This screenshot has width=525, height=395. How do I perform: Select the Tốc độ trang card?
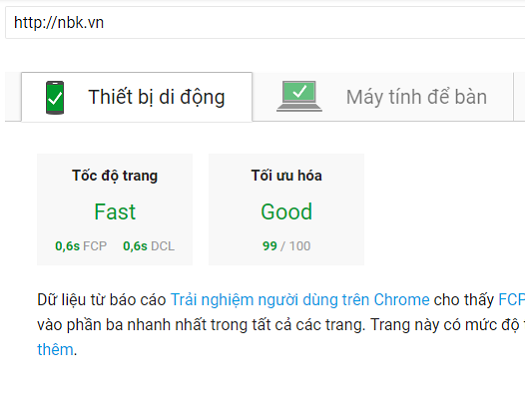[x=115, y=210]
